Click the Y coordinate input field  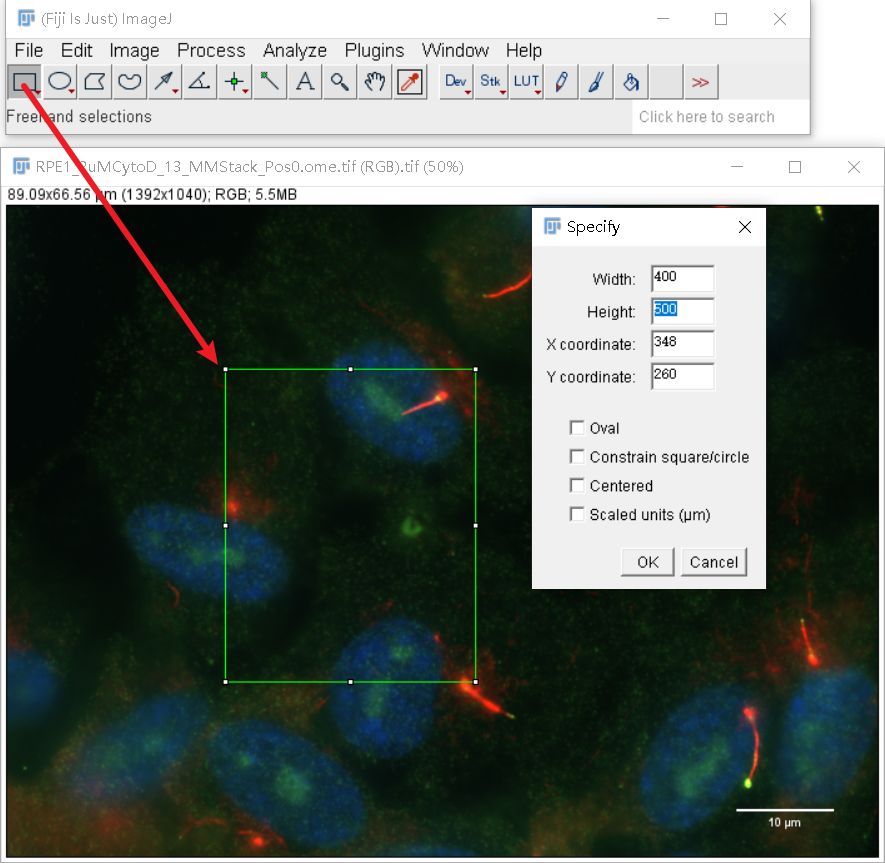click(x=682, y=376)
